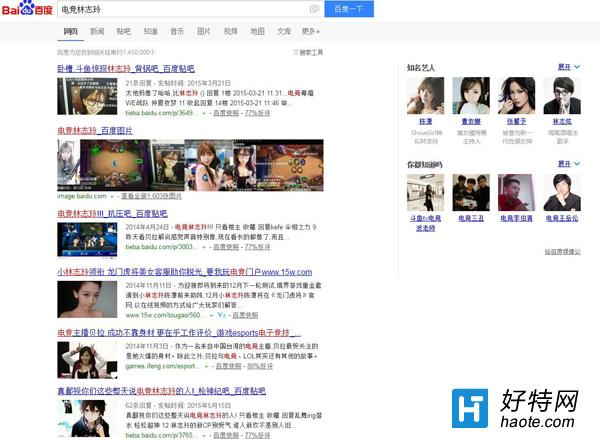600x441 pixels.
Task: Open the 林志炫 name link
Action: [x=562, y=121]
